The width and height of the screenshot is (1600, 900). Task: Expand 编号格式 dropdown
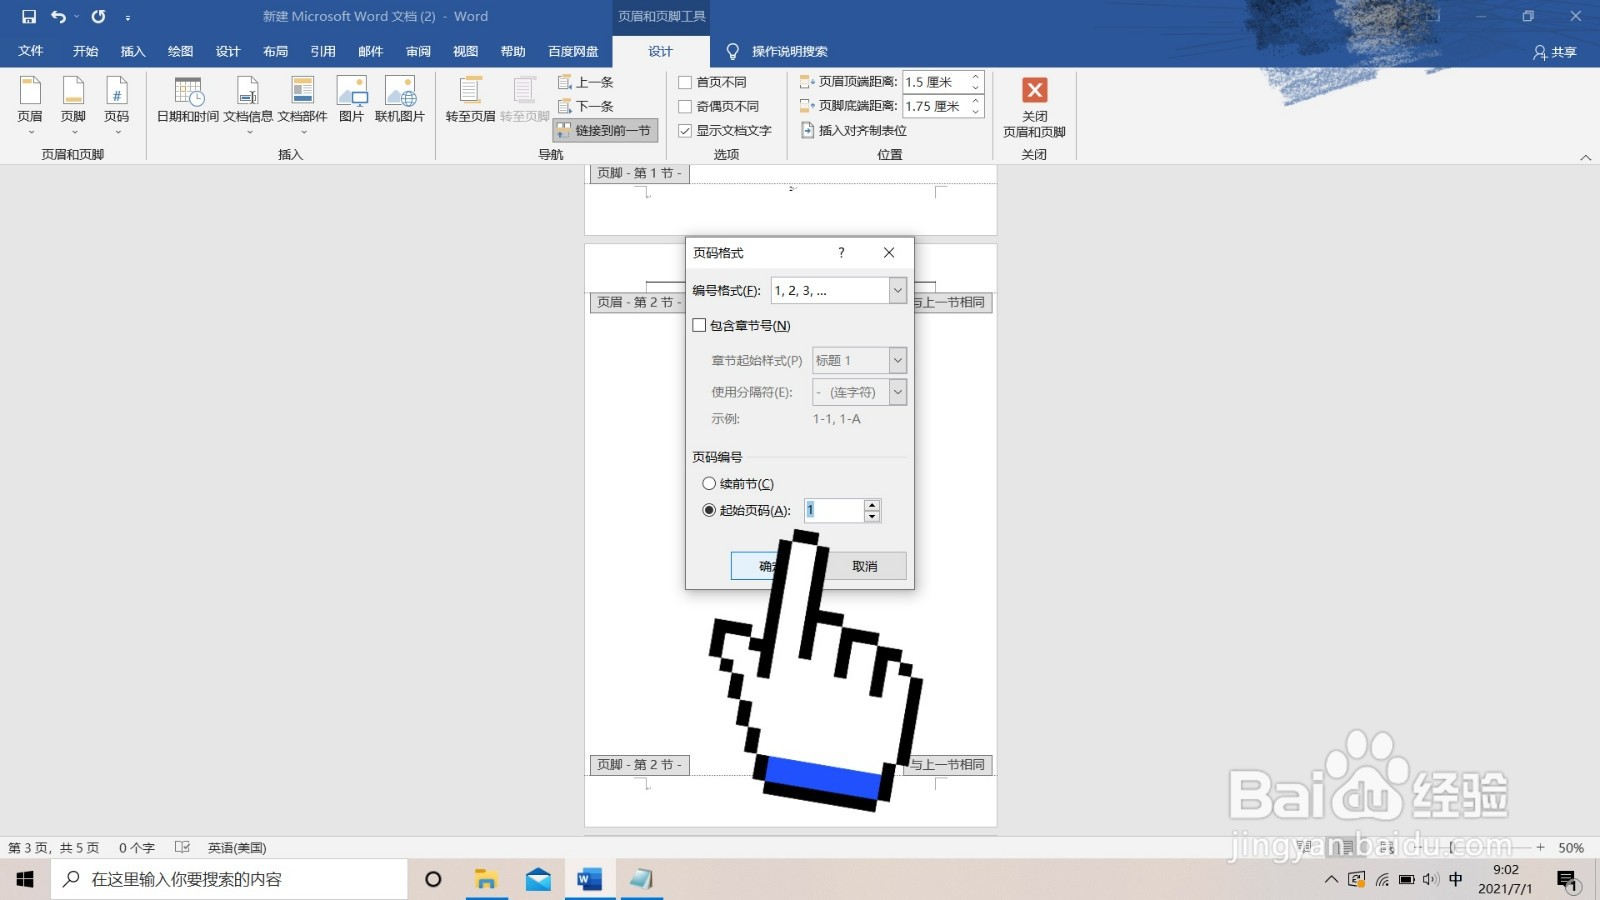[x=897, y=290]
